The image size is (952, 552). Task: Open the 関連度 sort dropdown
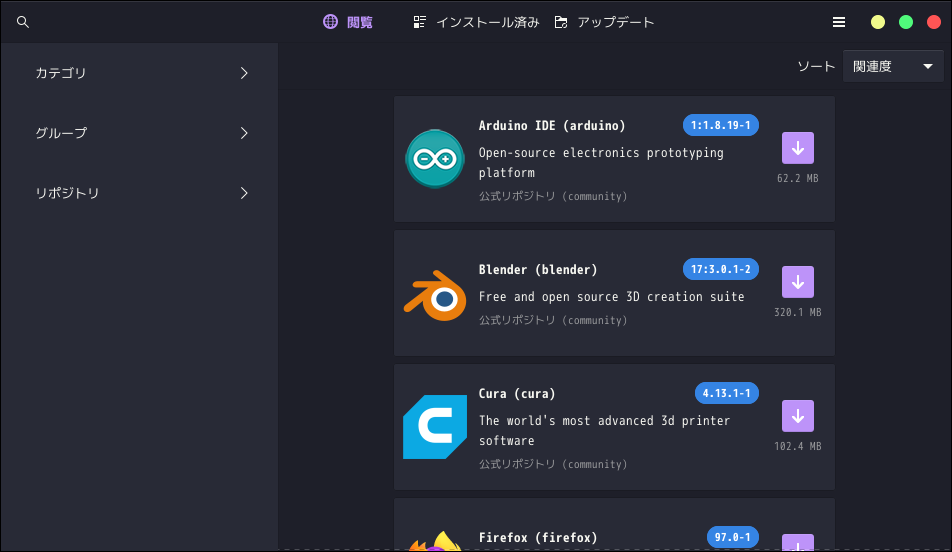pyautogui.click(x=892, y=66)
